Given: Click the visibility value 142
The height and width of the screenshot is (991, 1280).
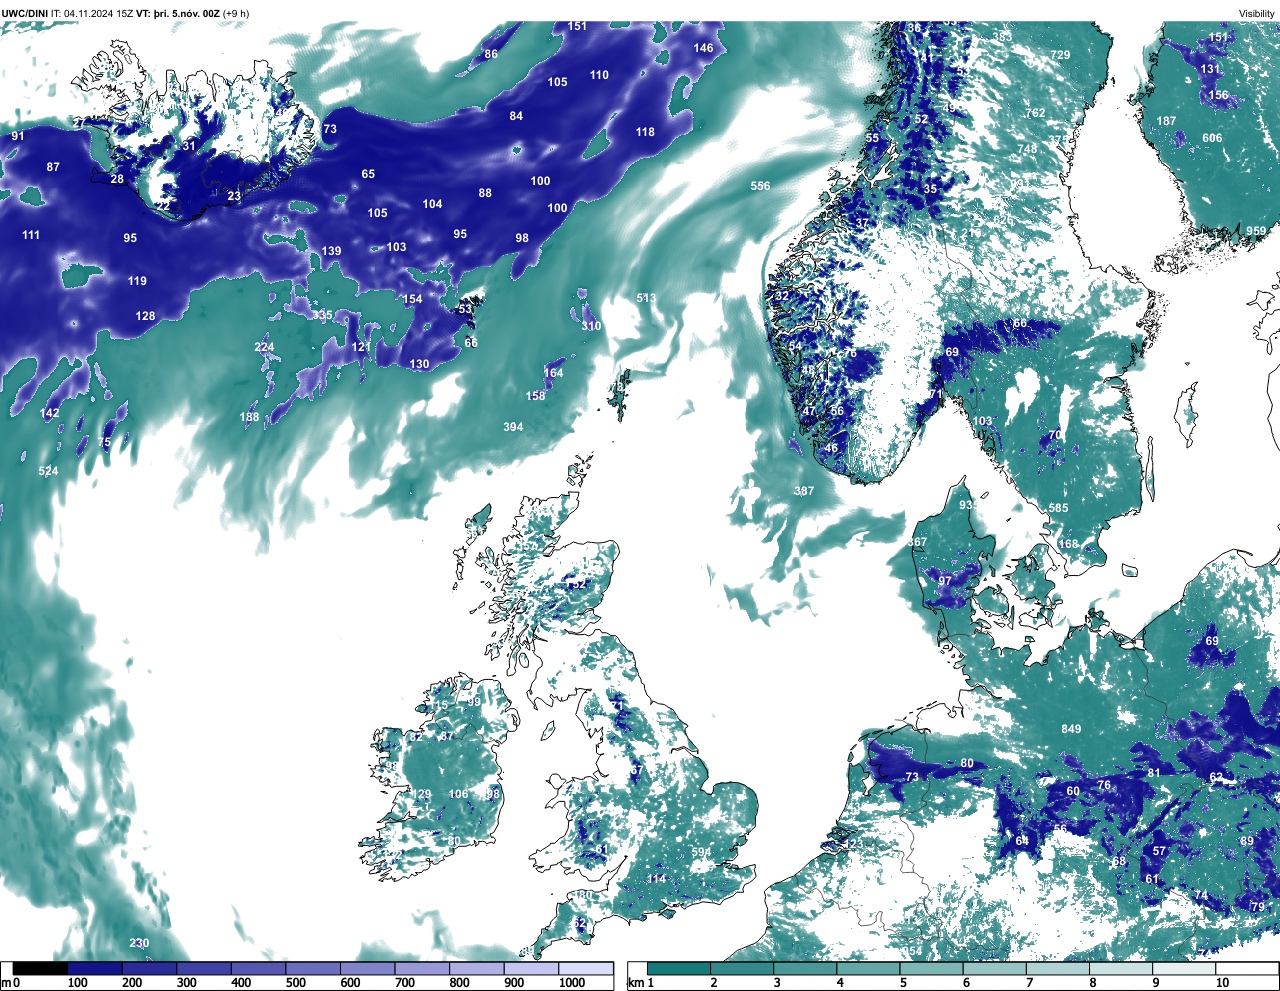Looking at the screenshot, I should point(49,413).
